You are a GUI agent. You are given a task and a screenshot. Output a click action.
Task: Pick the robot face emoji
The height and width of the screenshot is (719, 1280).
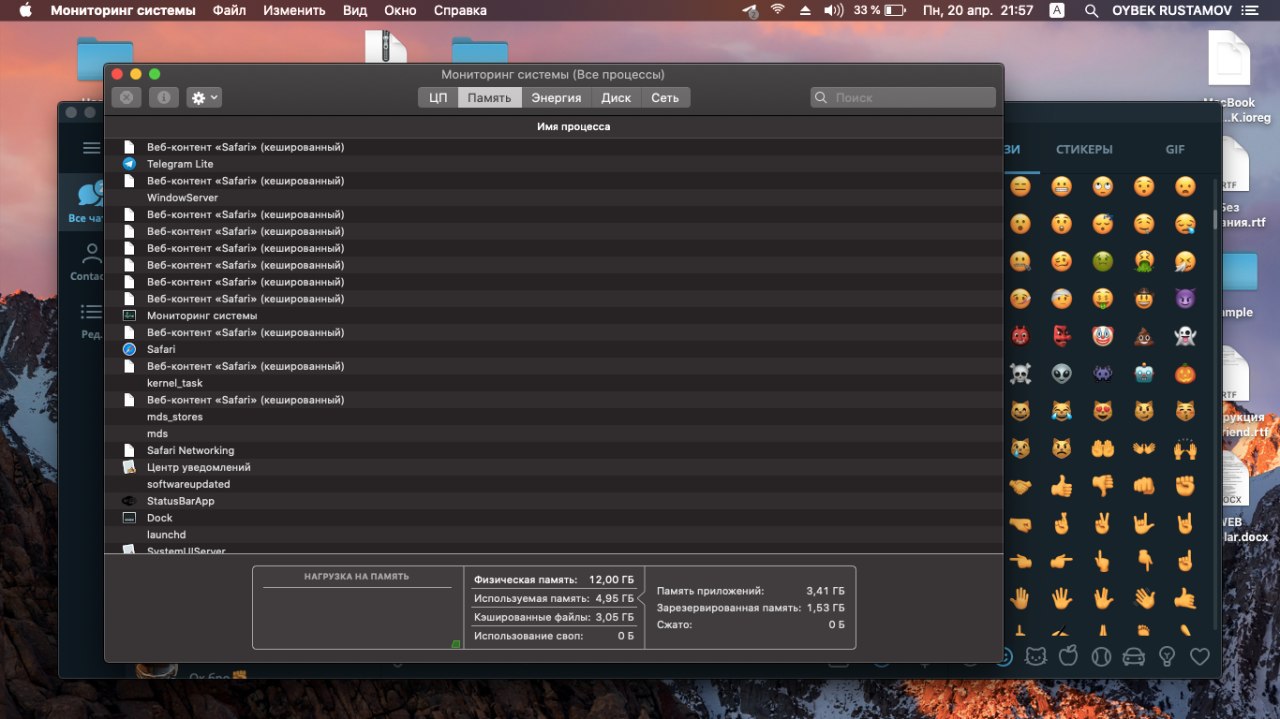1144,373
